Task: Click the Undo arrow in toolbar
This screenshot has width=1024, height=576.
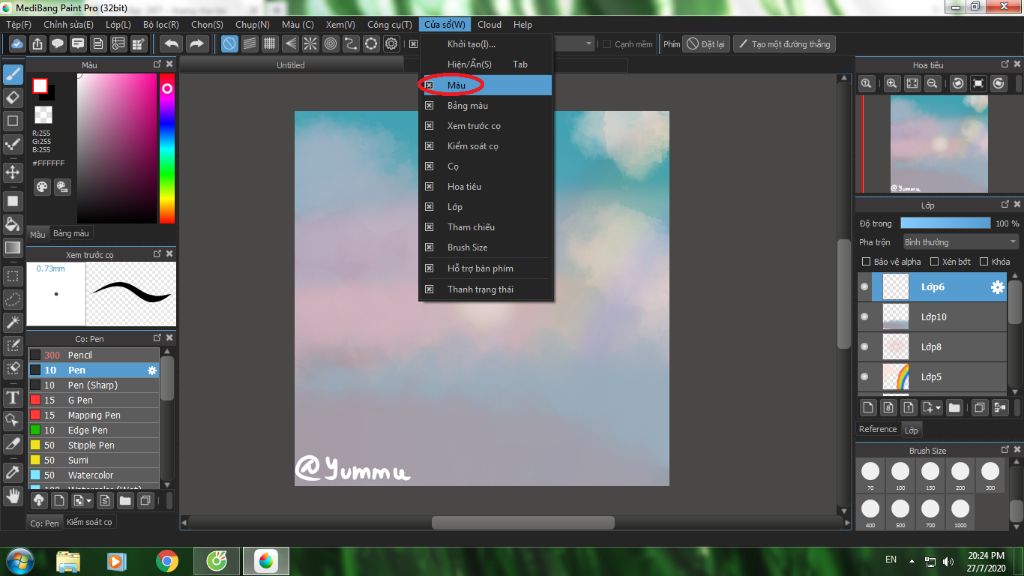Action: [172, 44]
